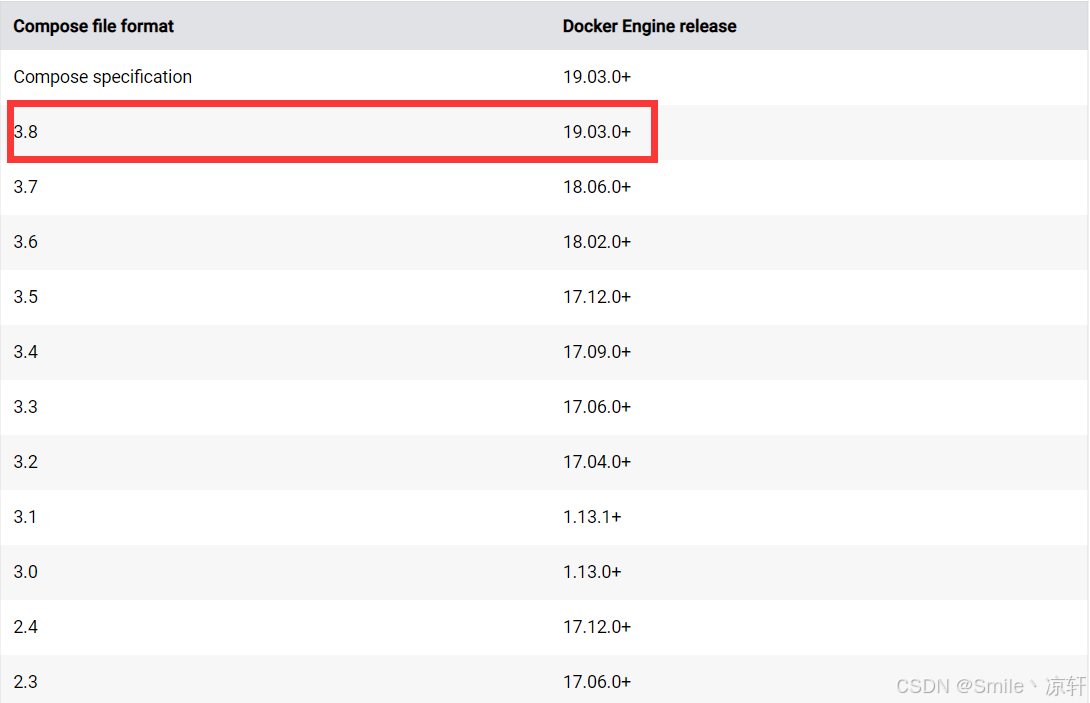Click the 17.06.0+ value in the 2.3 row
The image size is (1090, 703).
click(x=596, y=681)
